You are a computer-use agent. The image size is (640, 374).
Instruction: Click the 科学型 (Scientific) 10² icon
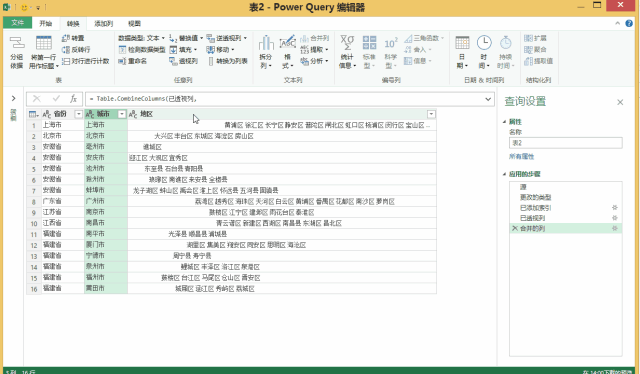[391, 43]
